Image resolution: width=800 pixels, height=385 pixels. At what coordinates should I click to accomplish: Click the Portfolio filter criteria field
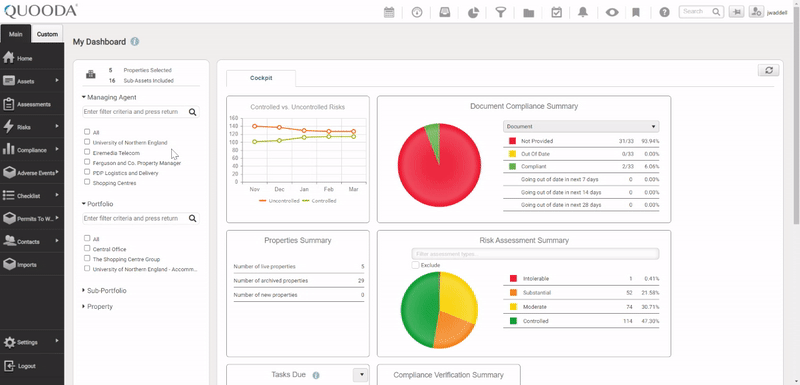coord(135,218)
